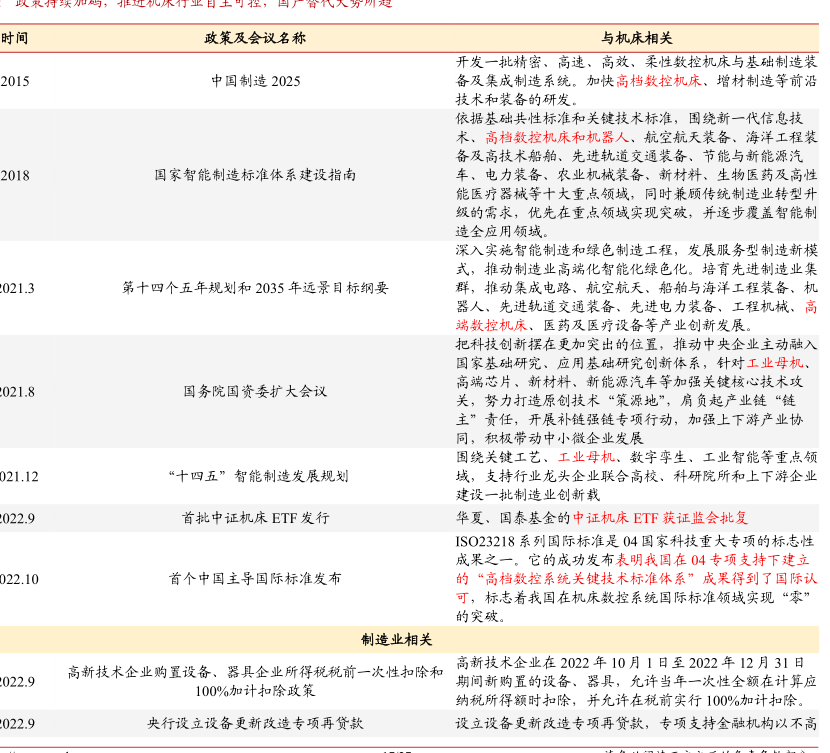Select the 2021.8 date cell

[17, 392]
